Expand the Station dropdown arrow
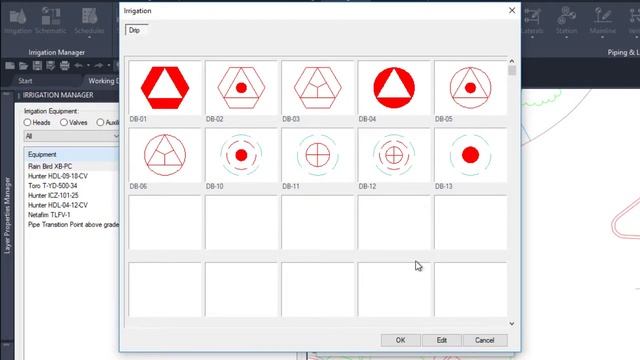The width and height of the screenshot is (640, 360). coord(567,38)
